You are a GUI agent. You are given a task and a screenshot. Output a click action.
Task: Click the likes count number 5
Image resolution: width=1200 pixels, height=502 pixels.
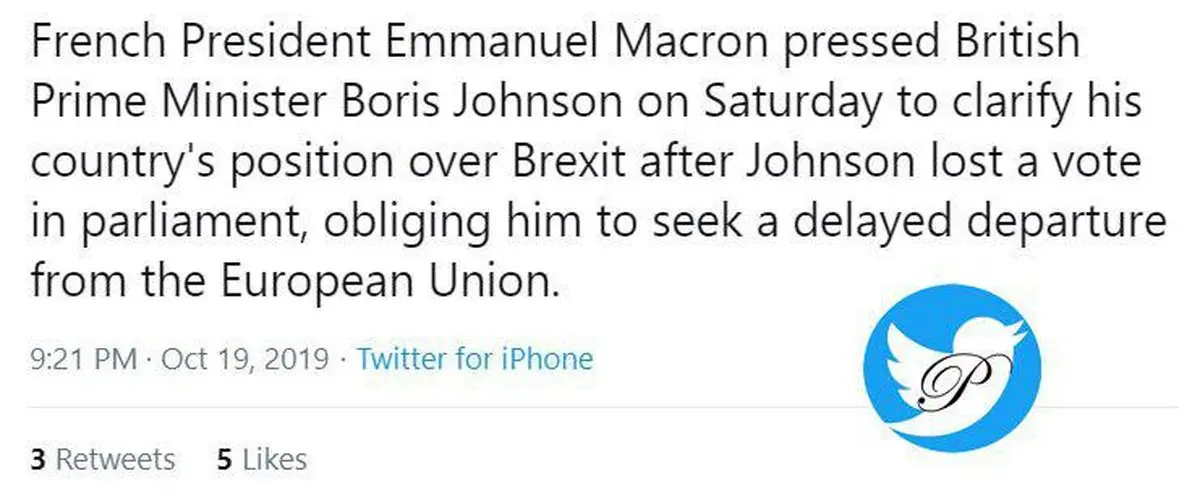coord(224,459)
